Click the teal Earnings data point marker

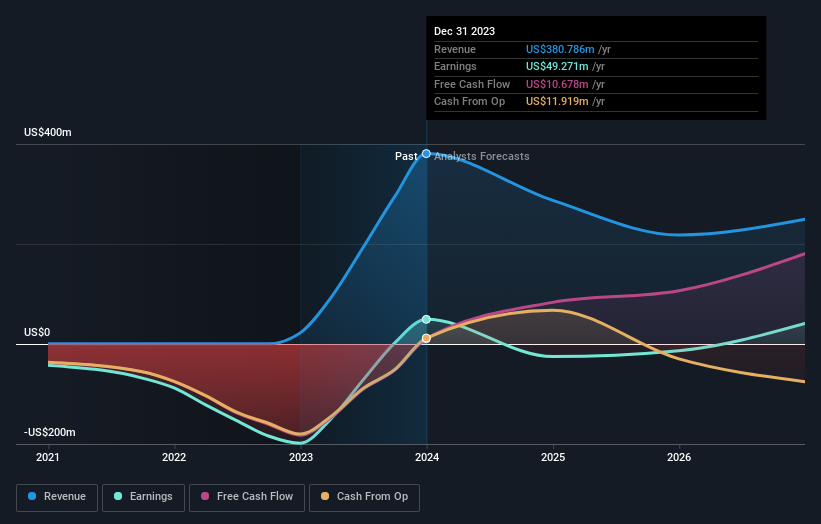tap(426, 319)
